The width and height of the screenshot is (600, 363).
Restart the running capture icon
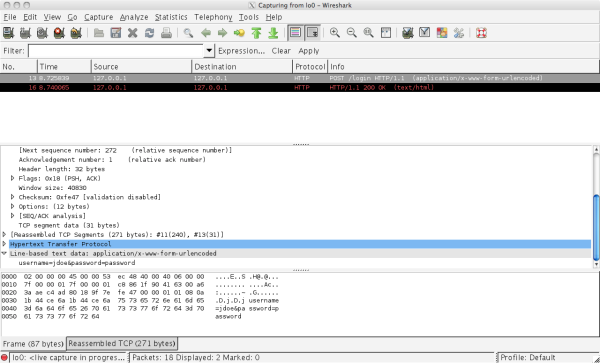tap(76, 33)
